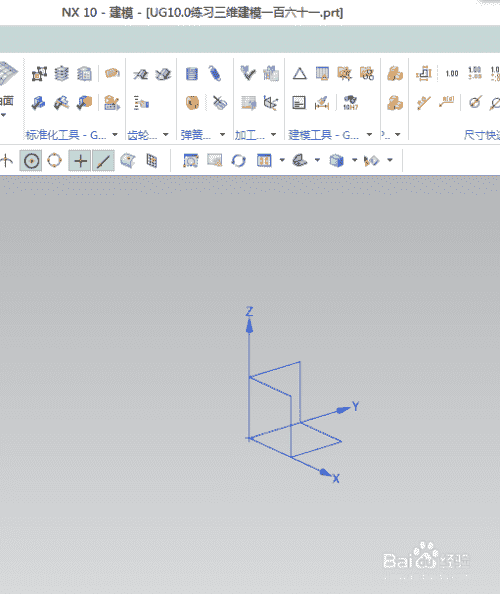Click the upper orange boxes icon

(395, 73)
